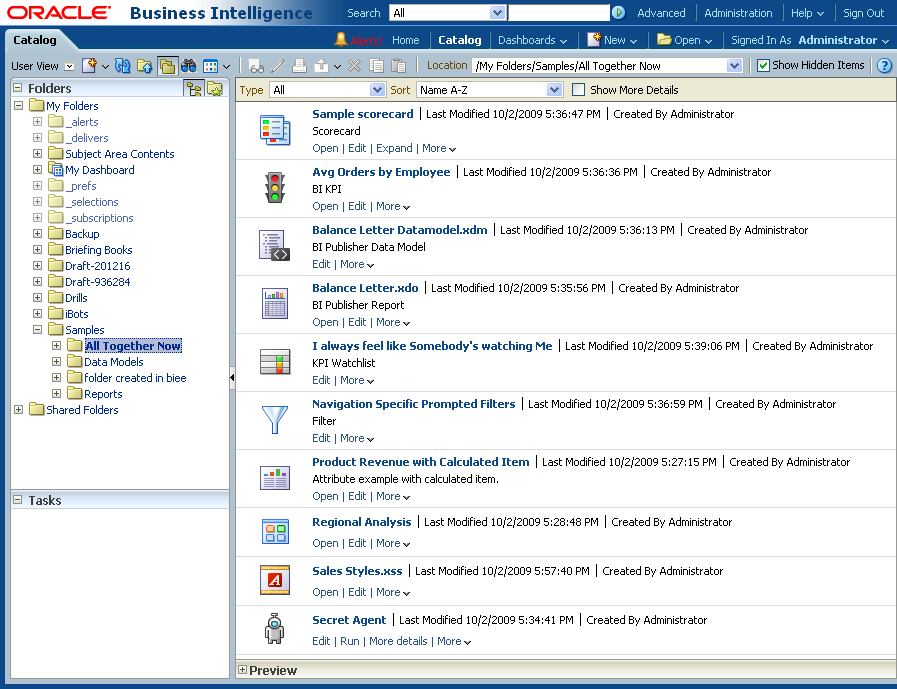Open the Regional Analysis title link
The image size is (897, 689).
[362, 522]
